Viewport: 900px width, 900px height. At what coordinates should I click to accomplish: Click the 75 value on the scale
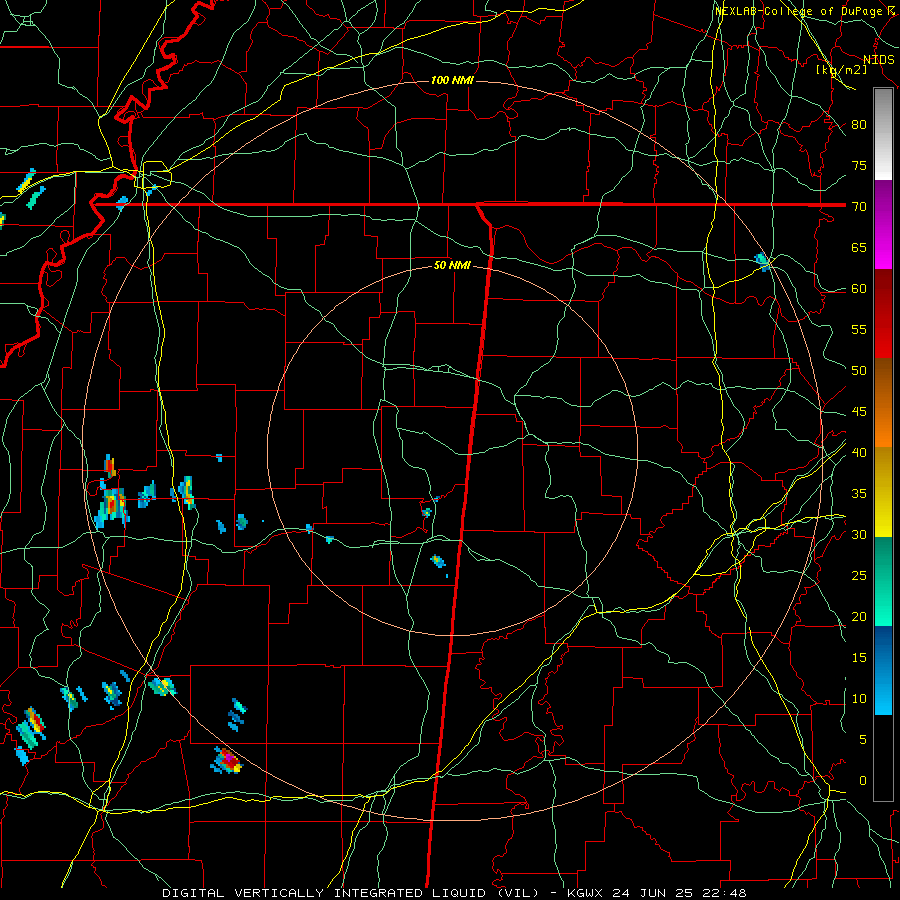pyautogui.click(x=859, y=165)
